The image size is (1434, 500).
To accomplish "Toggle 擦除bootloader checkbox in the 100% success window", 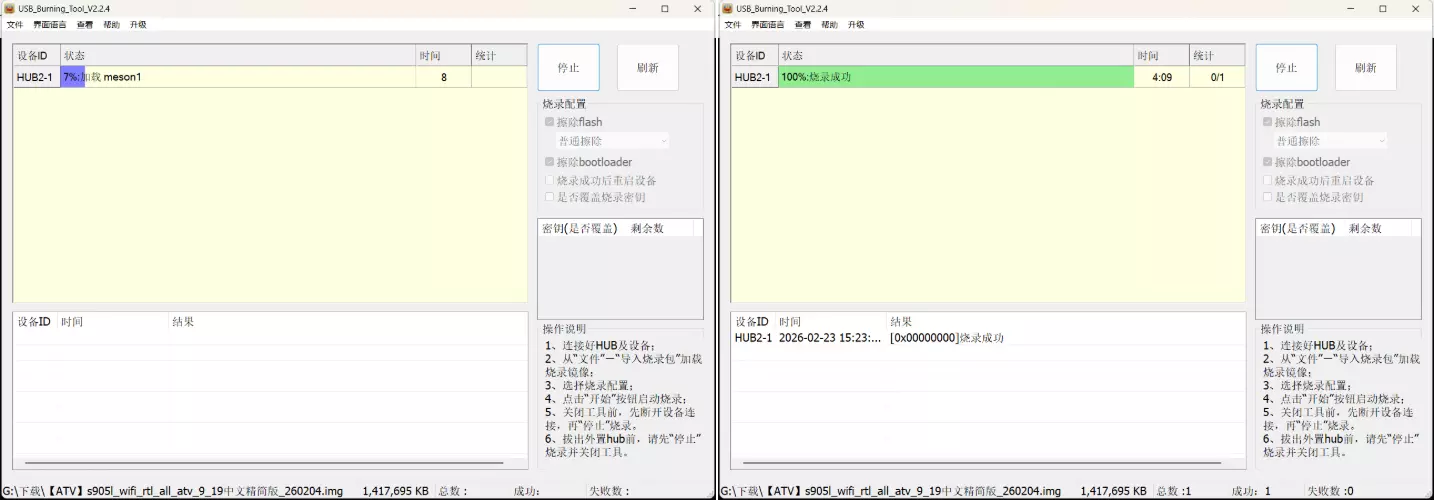I will click(1267, 162).
